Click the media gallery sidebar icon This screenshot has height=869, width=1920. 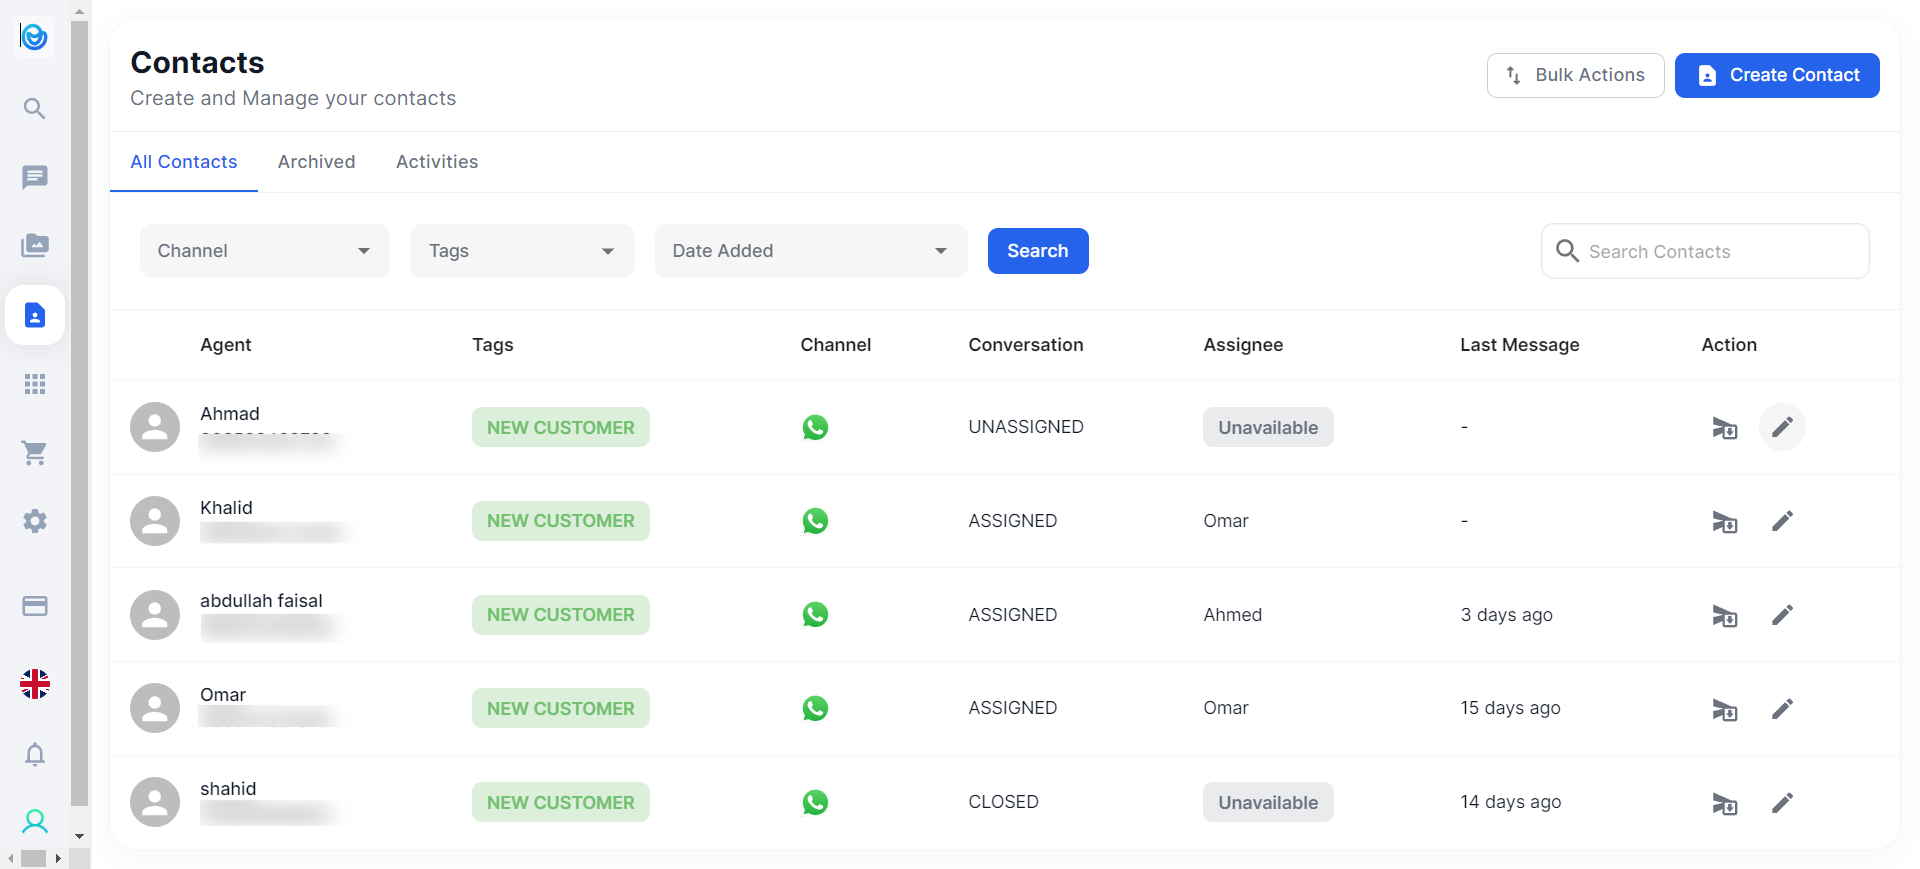pyautogui.click(x=35, y=245)
